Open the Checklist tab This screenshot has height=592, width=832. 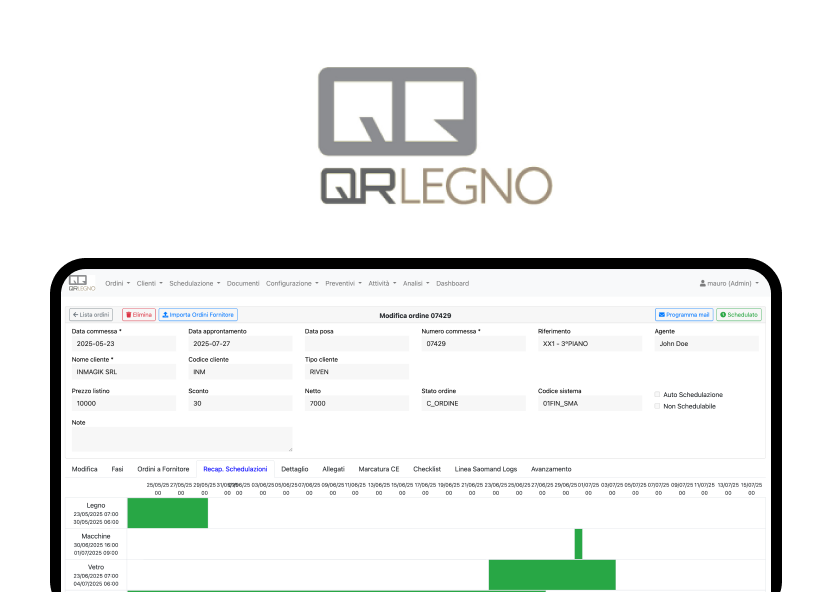[x=427, y=468]
